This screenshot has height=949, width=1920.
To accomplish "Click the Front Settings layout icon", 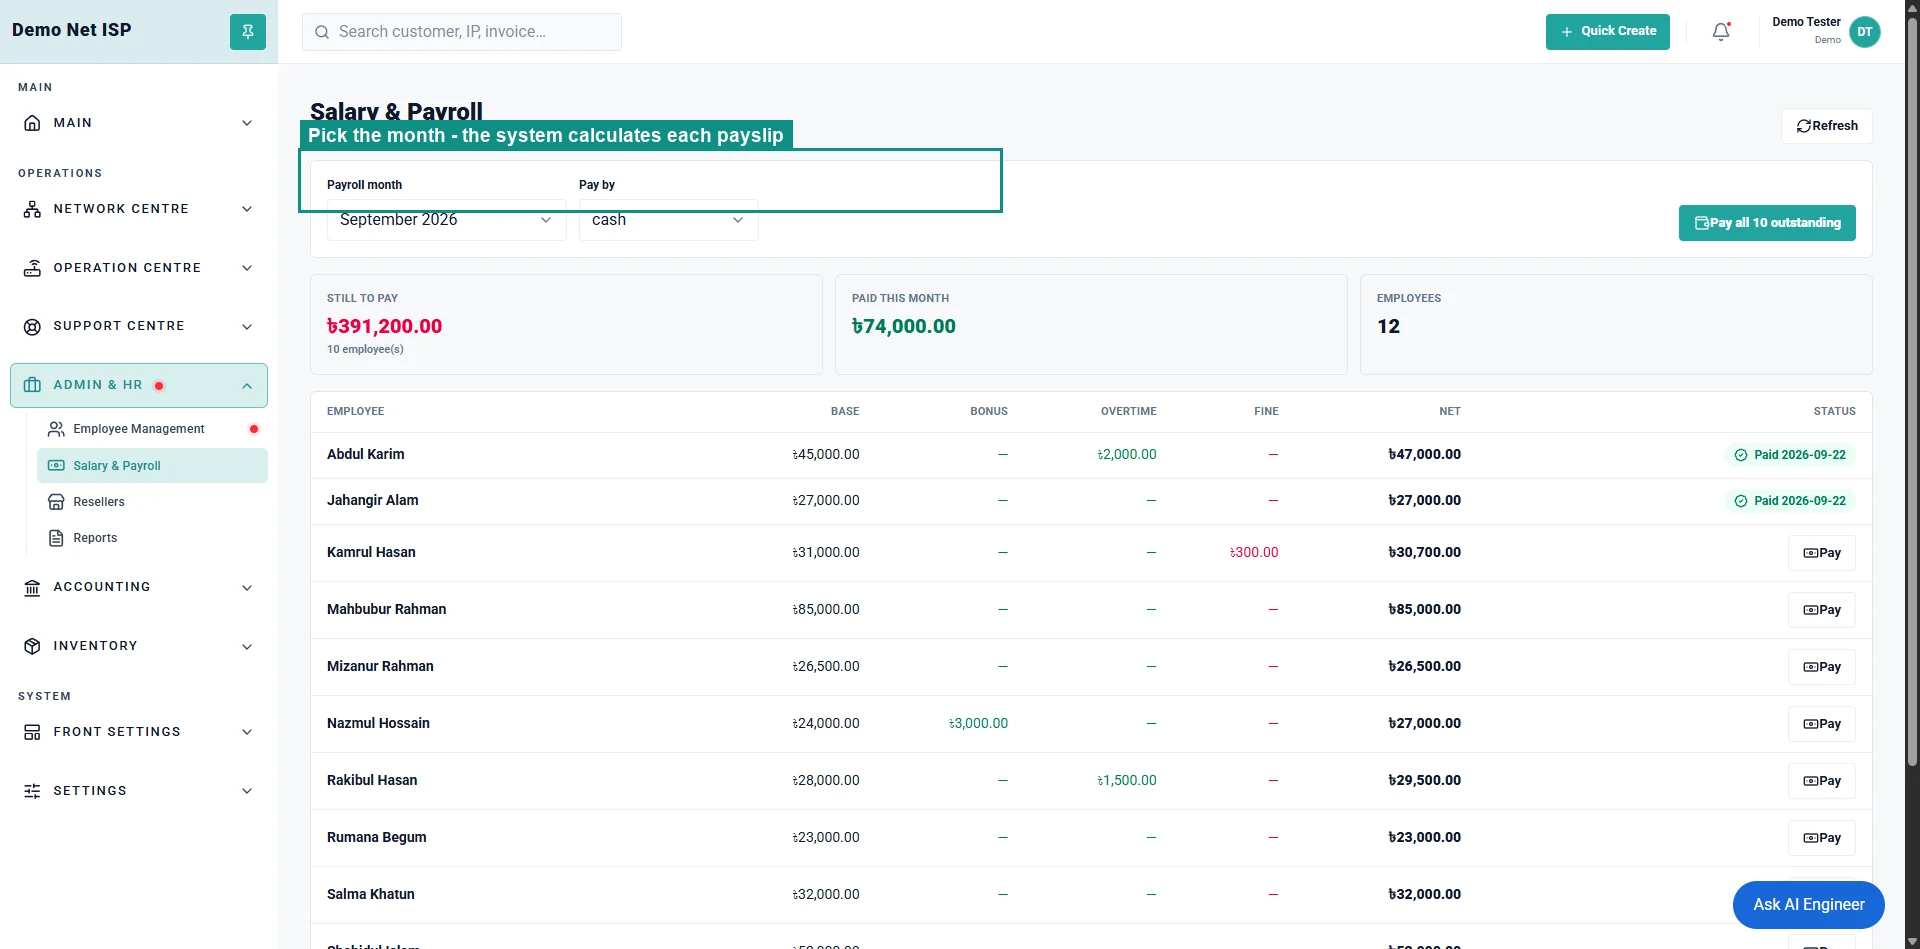I will (x=32, y=732).
